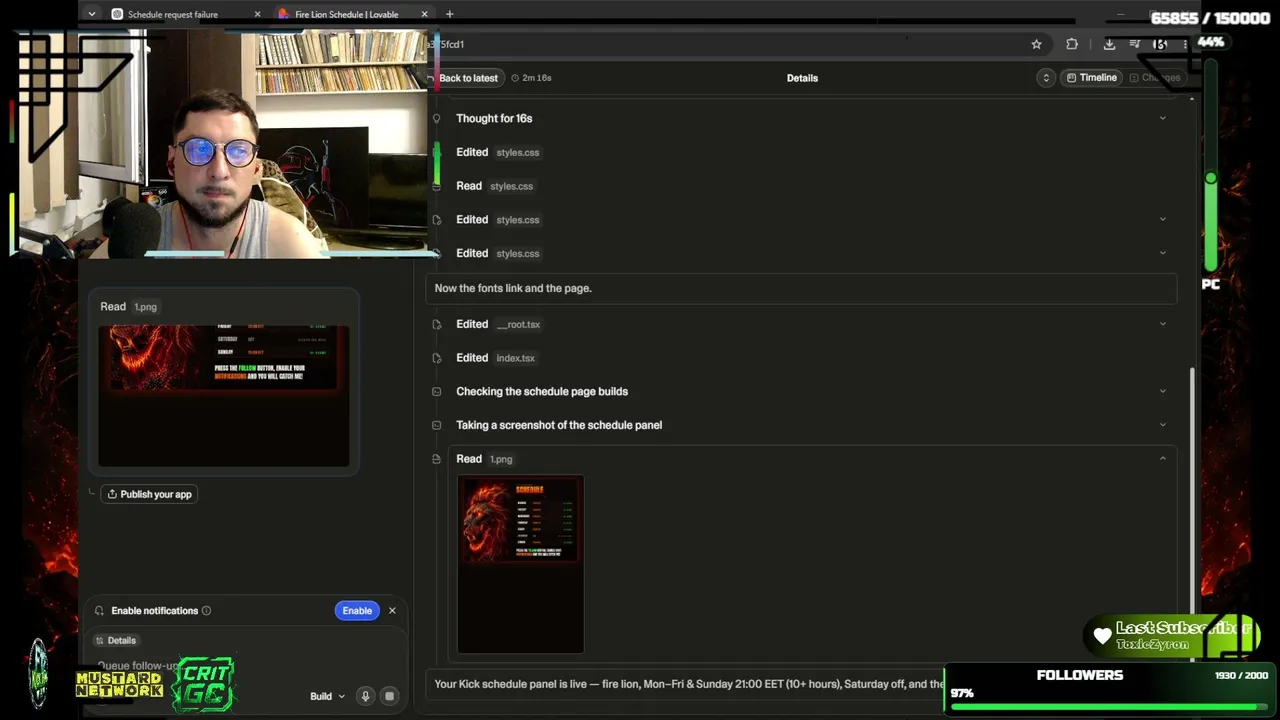This screenshot has width=1280, height=720.
Task: Click Back to latest button
Action: pos(467,78)
